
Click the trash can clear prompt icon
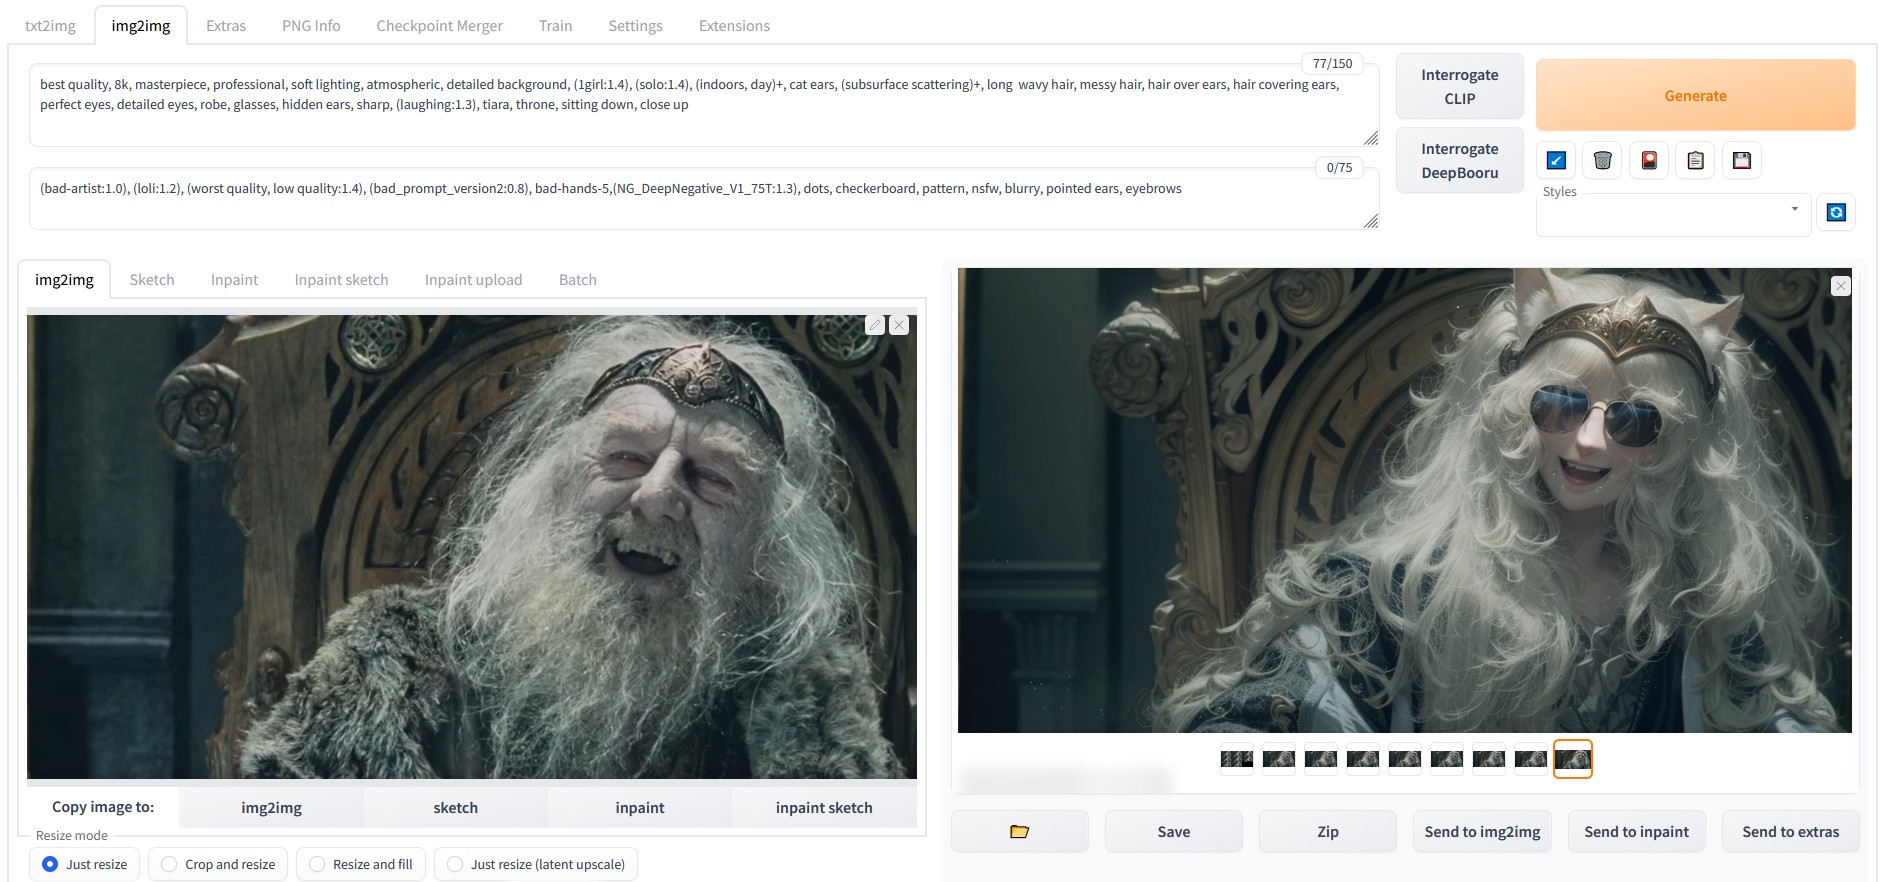(x=1602, y=160)
